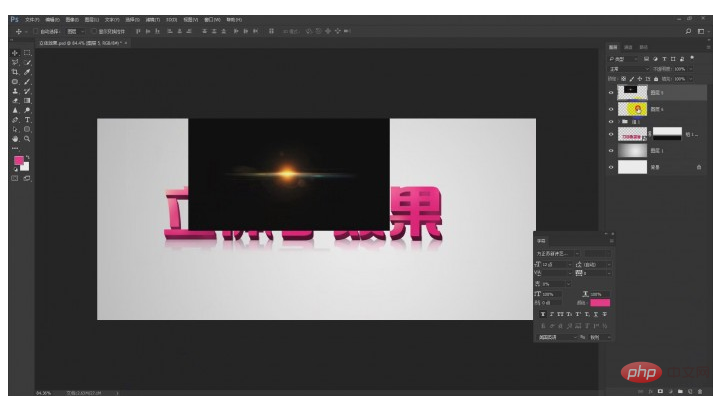
Task: Select the 图层 5 layer thumbnail
Action: pos(632,93)
